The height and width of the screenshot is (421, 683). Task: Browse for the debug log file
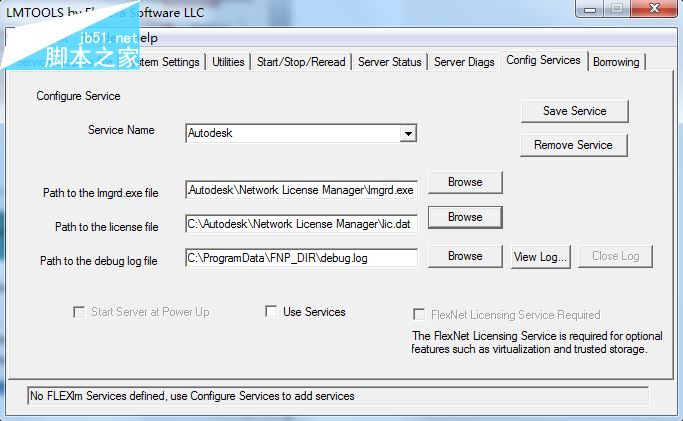465,256
